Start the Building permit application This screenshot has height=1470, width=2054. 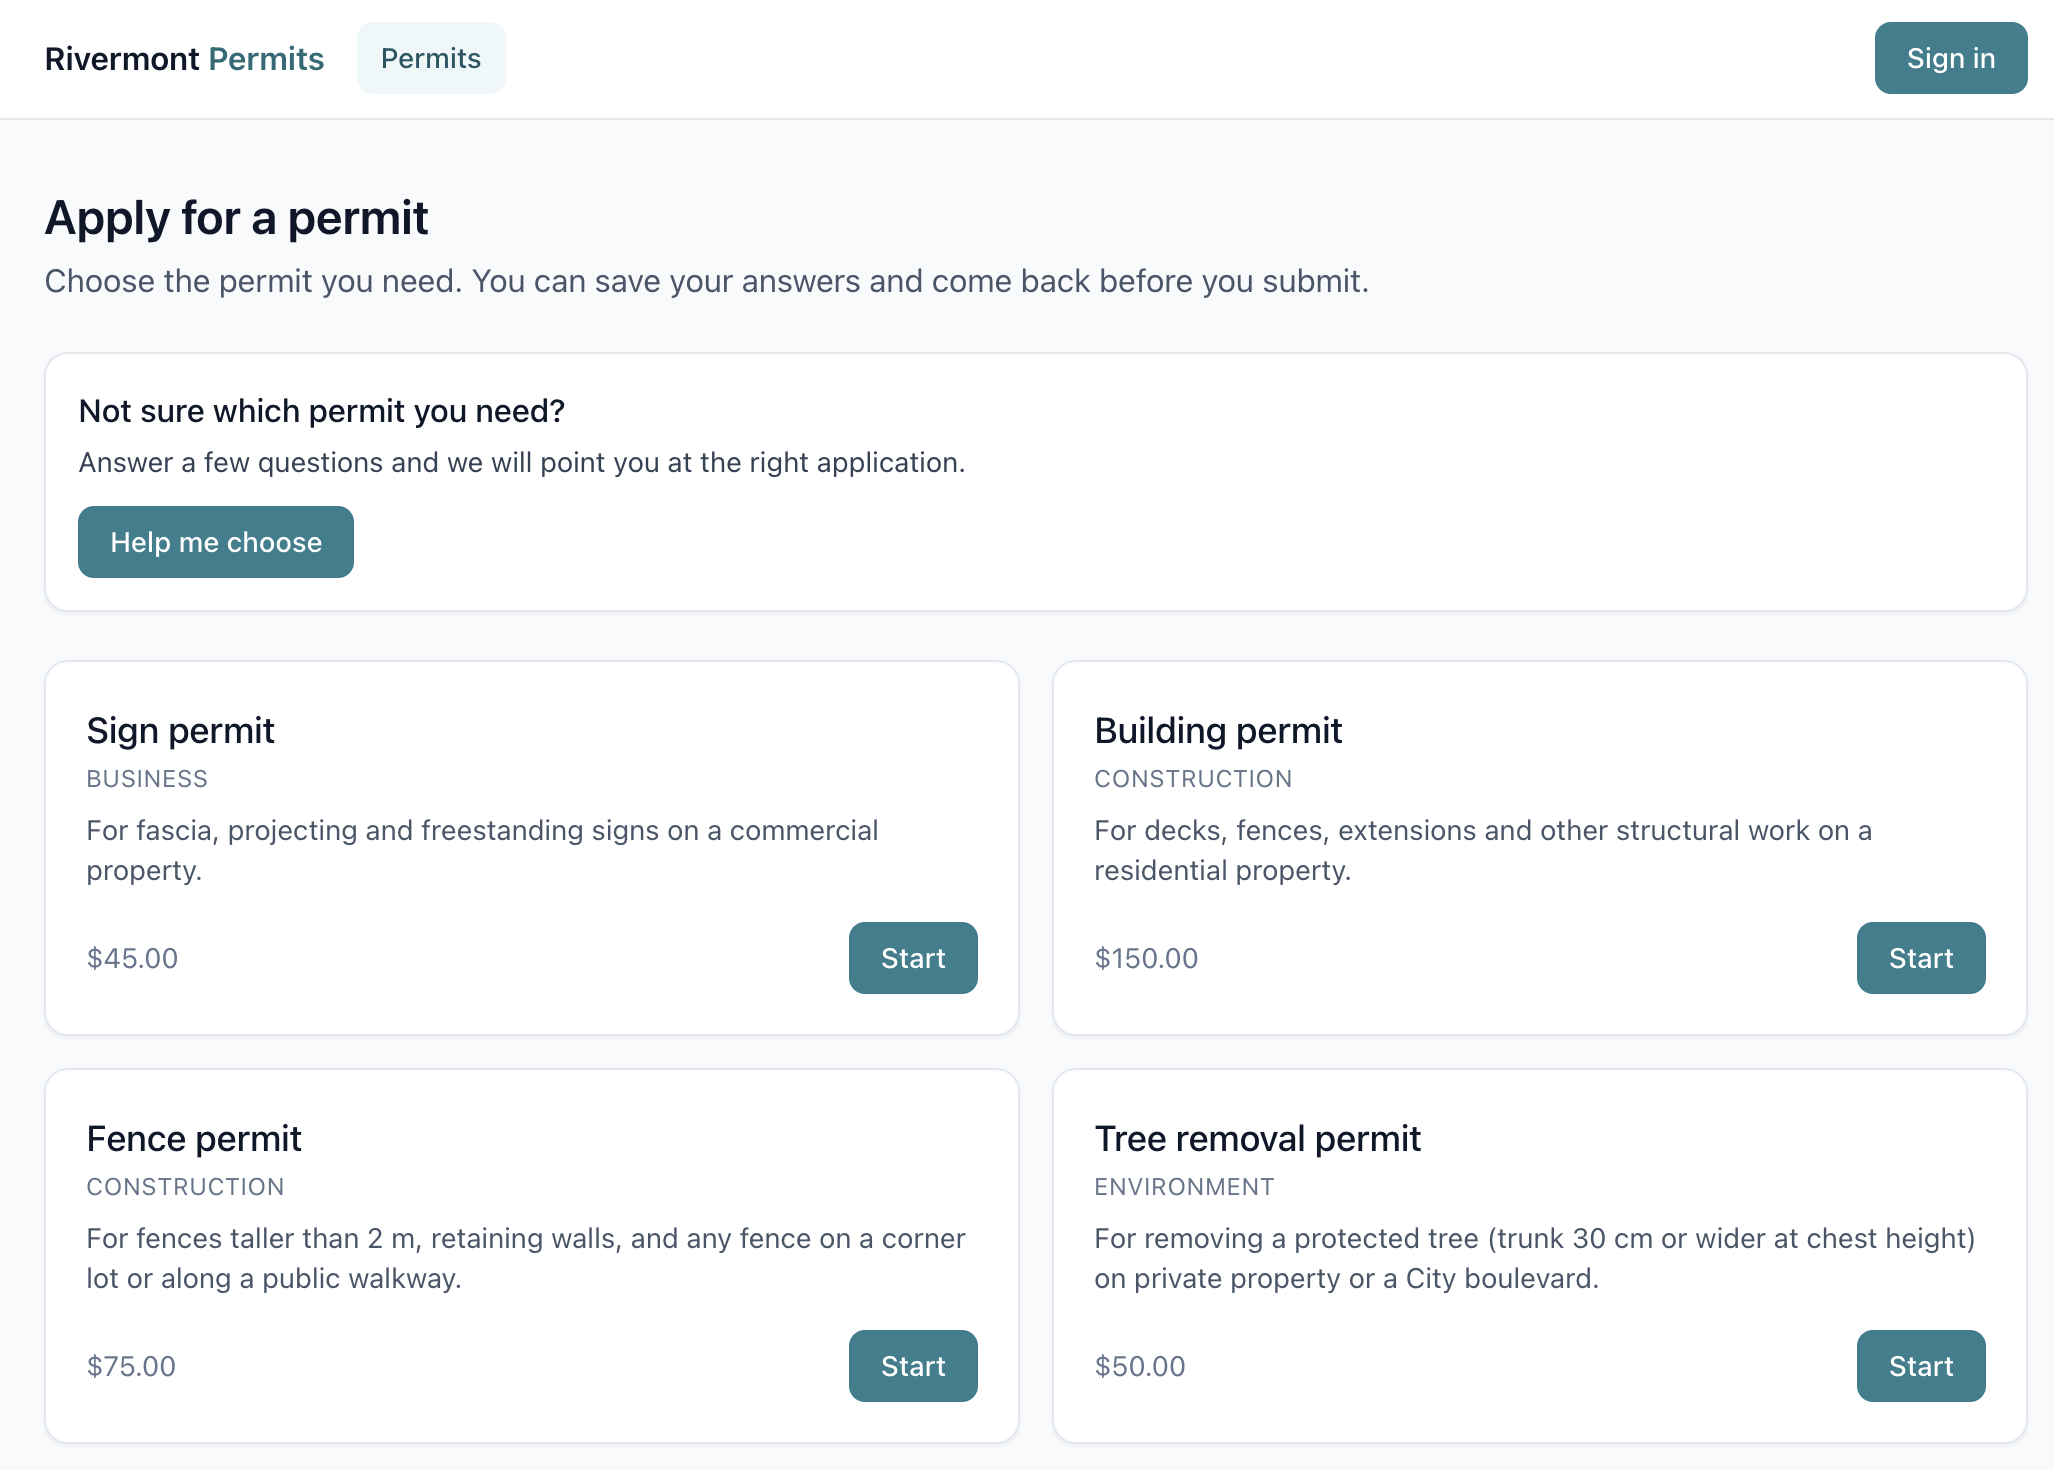(1921, 958)
